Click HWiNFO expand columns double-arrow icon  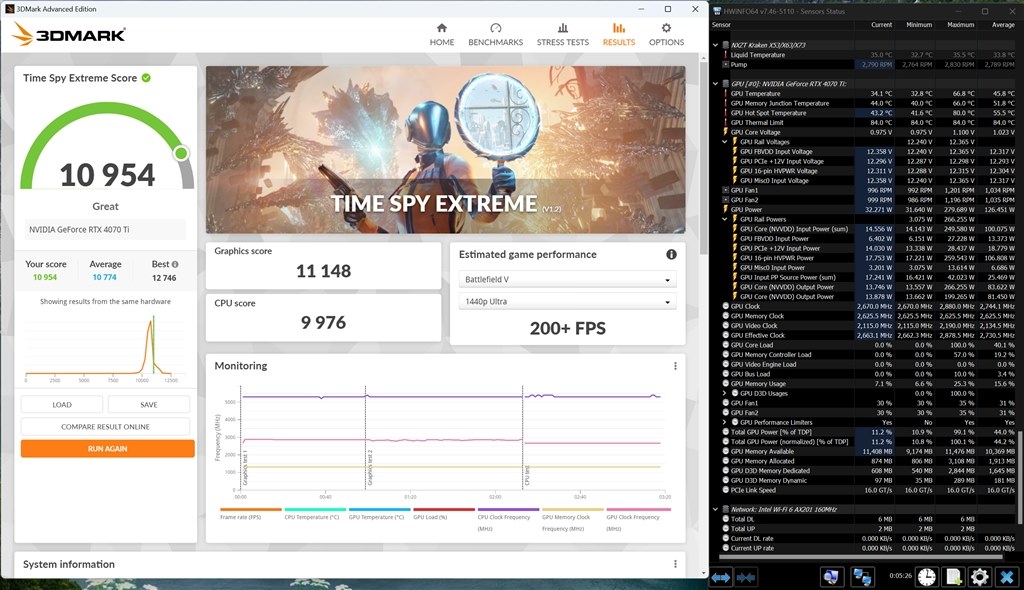(x=721, y=577)
